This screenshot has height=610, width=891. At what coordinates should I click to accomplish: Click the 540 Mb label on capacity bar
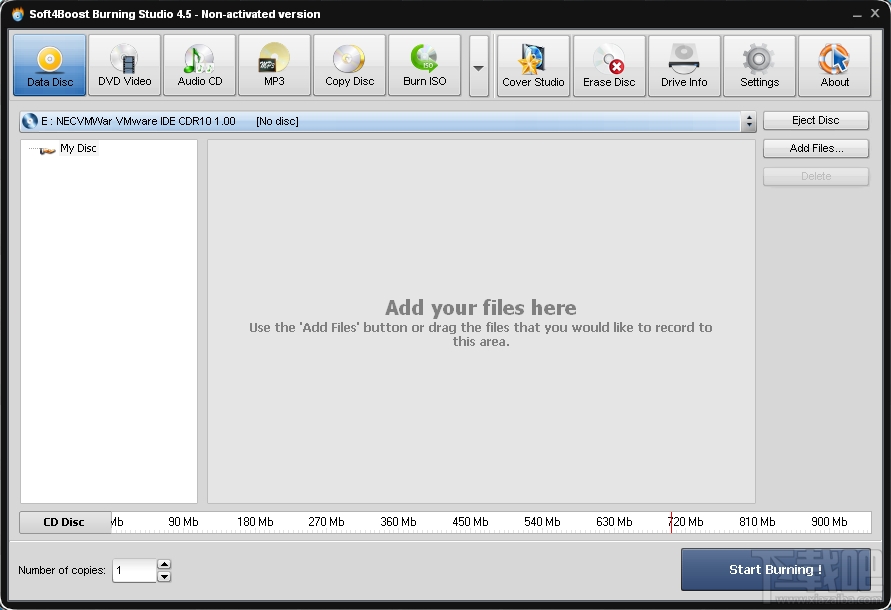click(542, 521)
